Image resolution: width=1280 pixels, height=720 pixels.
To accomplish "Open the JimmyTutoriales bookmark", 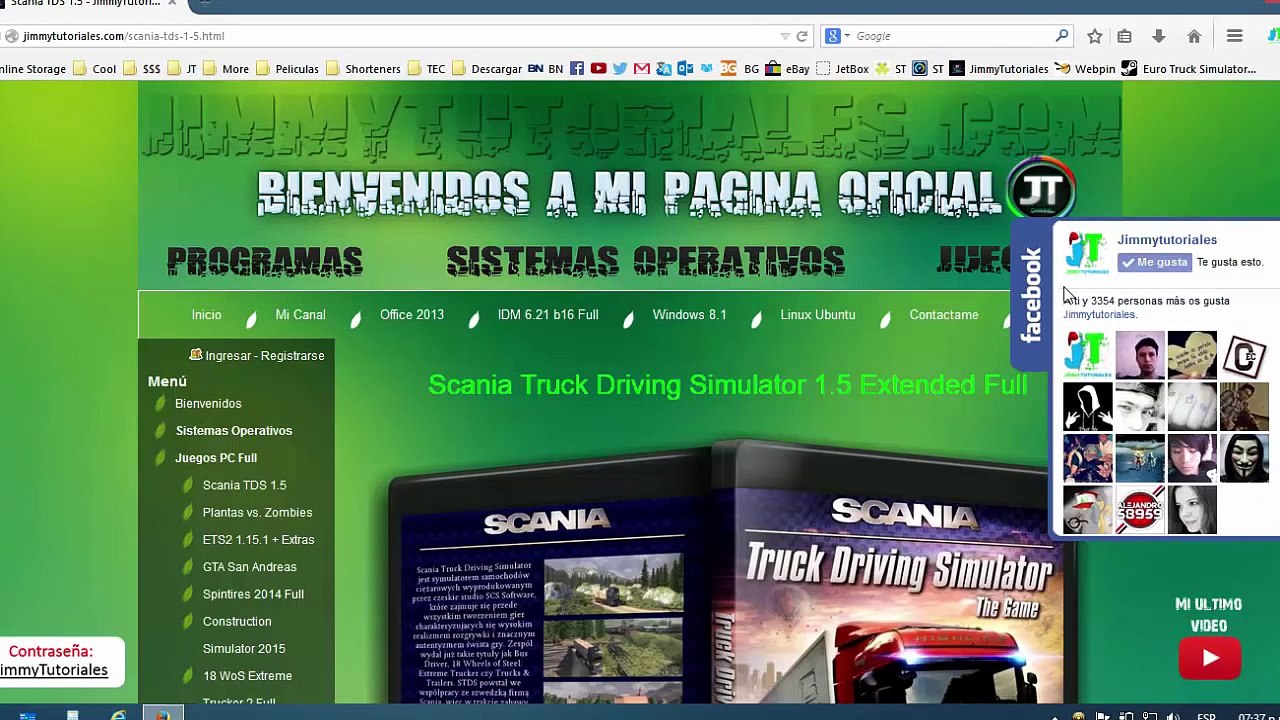I will coord(999,68).
